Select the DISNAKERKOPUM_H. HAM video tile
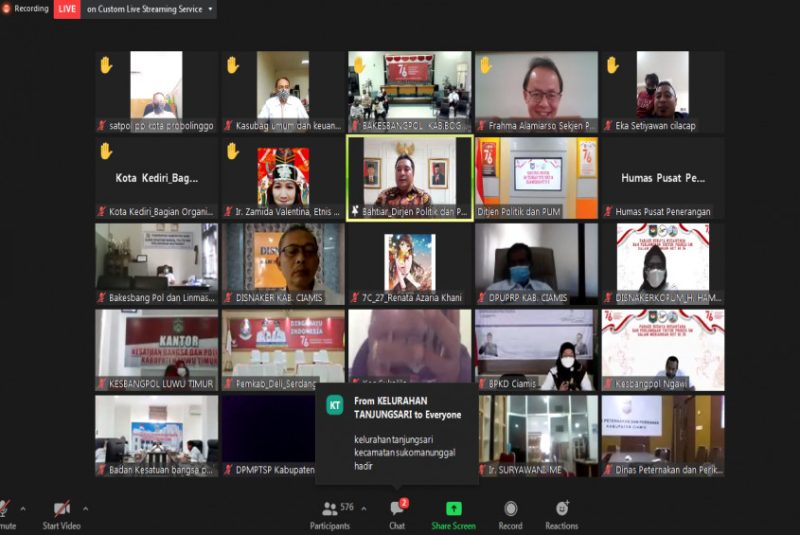The width and height of the screenshot is (800, 535). [x=663, y=264]
